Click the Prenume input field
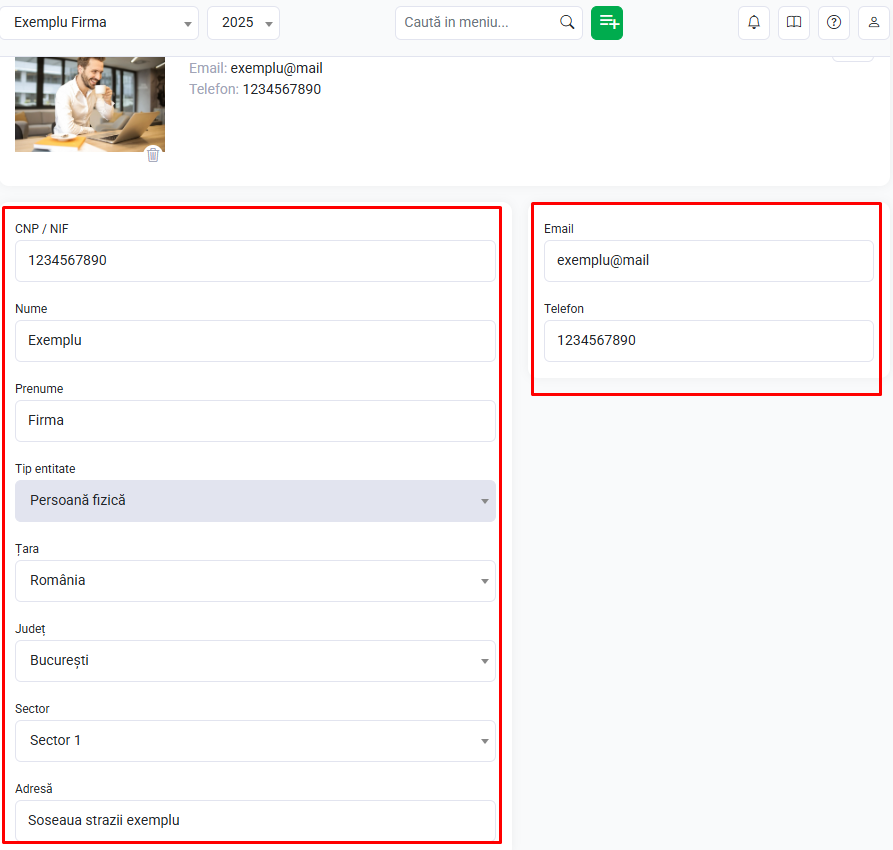Screen dimensions: 893x850 [255, 420]
